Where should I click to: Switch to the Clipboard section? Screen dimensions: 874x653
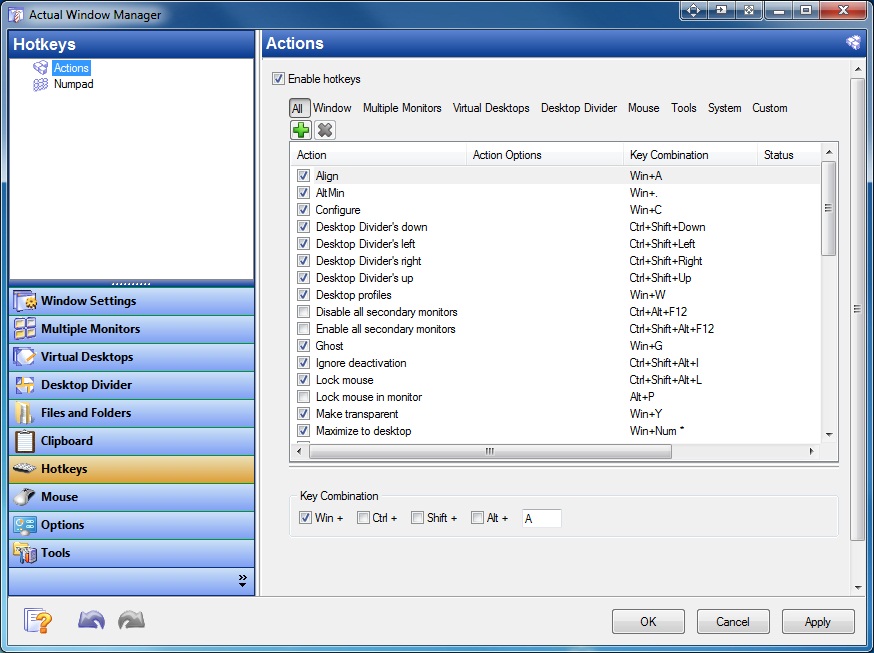[132, 441]
